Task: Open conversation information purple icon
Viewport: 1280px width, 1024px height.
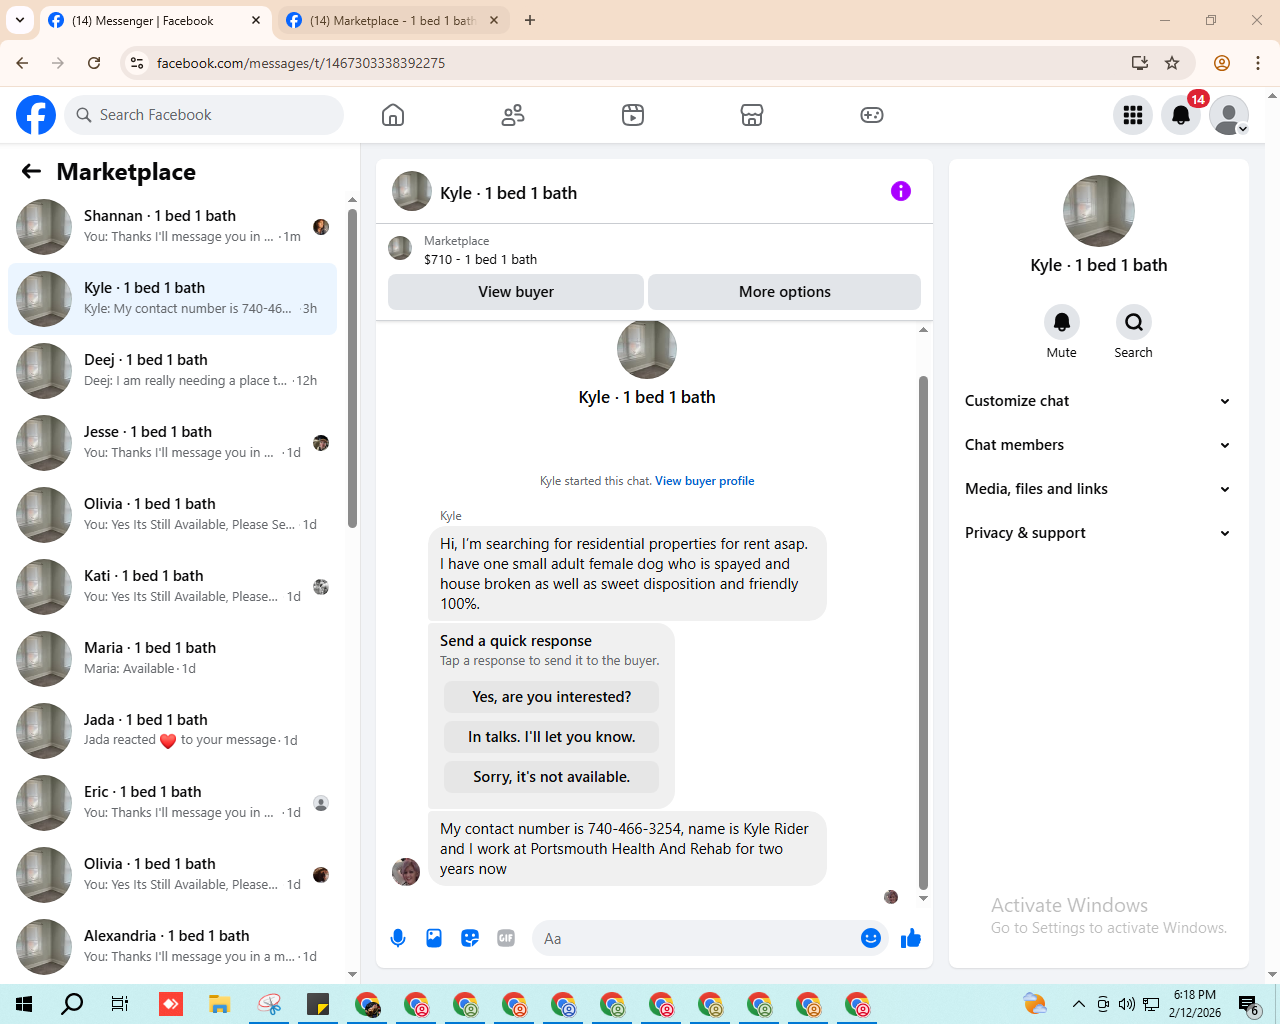Action: pos(901,191)
